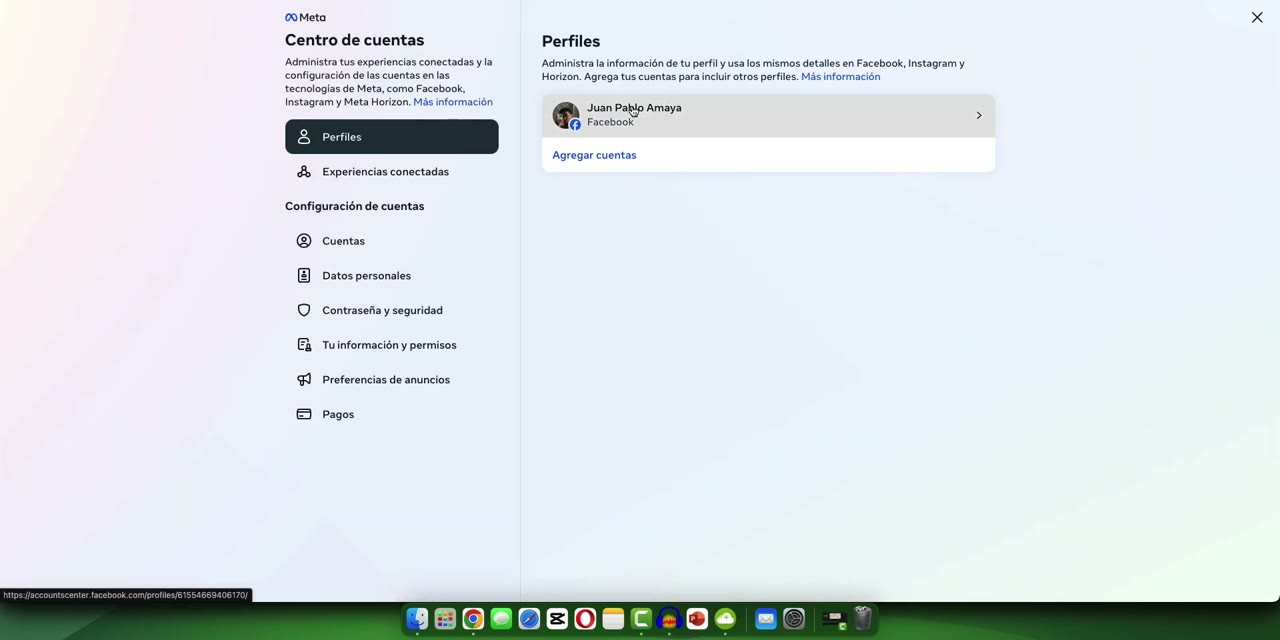Open Audacity from the dock
This screenshot has width=1280, height=640.
tap(669, 620)
